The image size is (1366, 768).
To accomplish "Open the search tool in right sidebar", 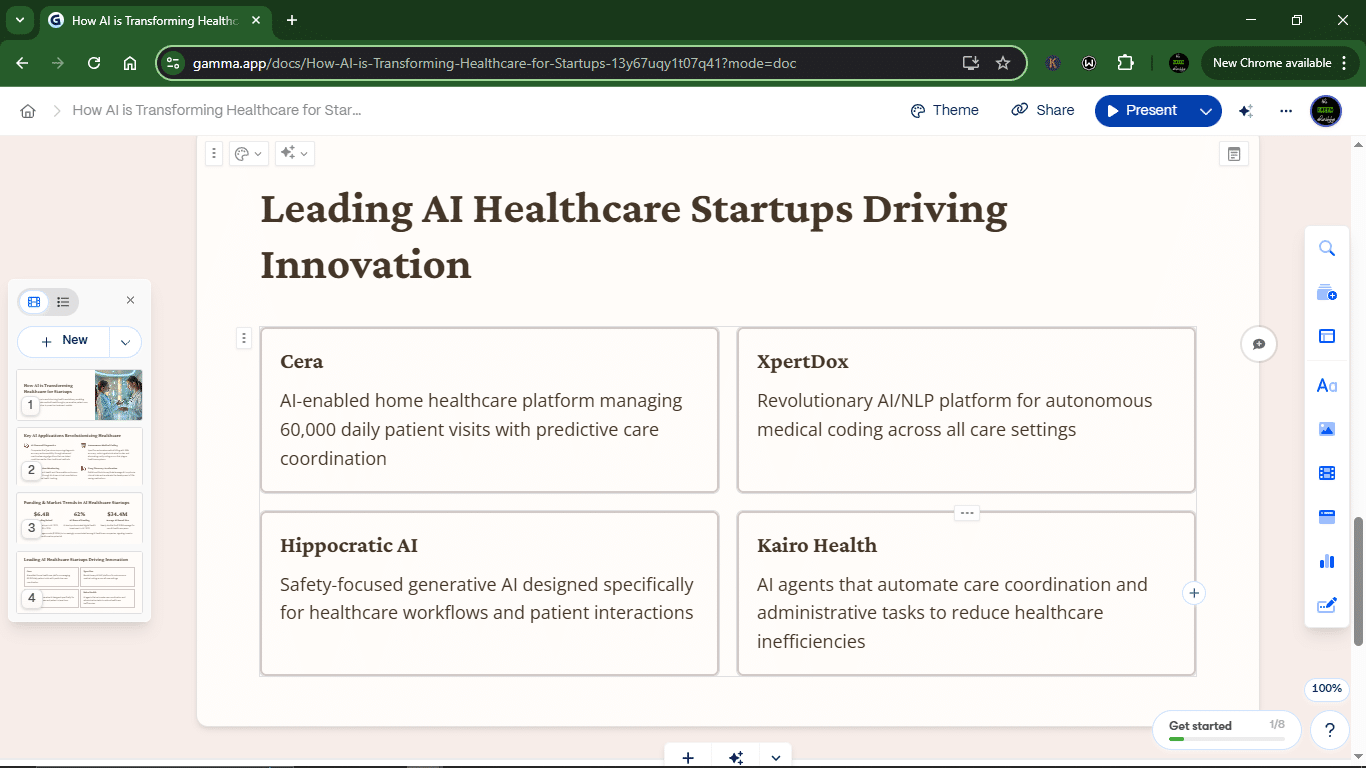I will tap(1327, 249).
